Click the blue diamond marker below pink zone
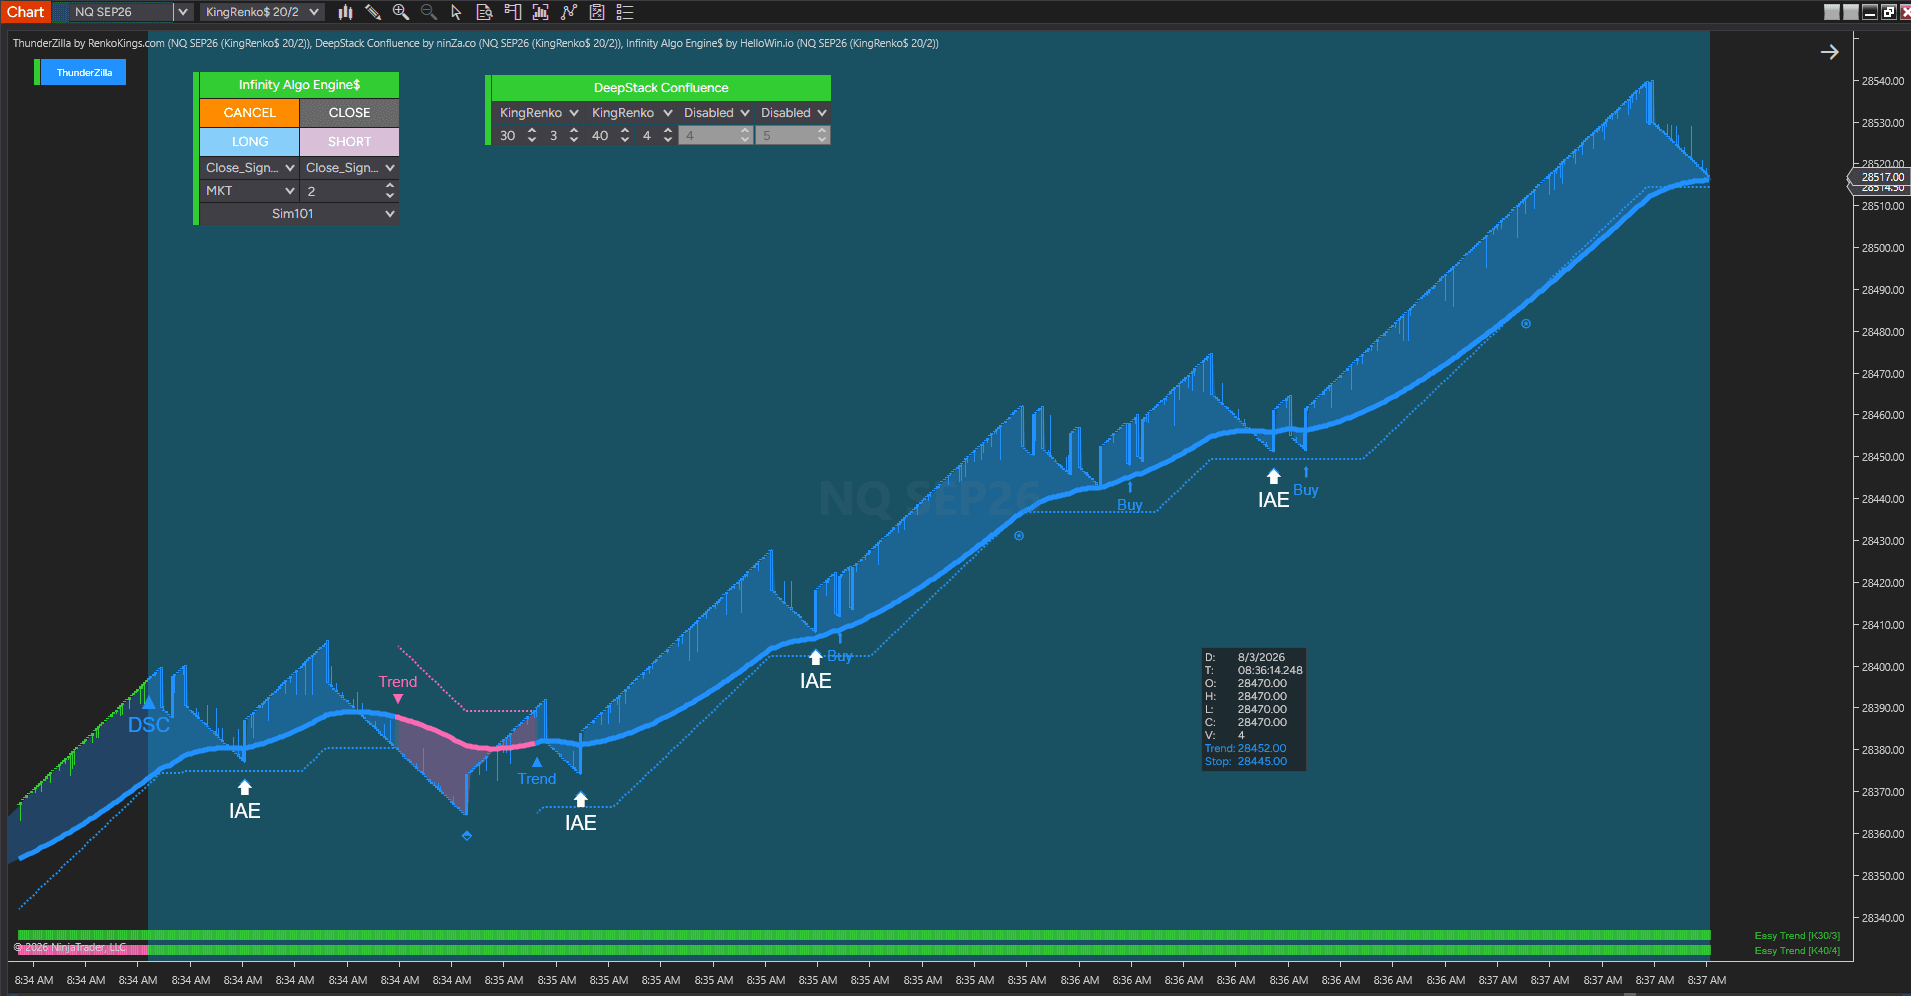Image resolution: width=1911 pixels, height=996 pixels. pyautogui.click(x=467, y=836)
